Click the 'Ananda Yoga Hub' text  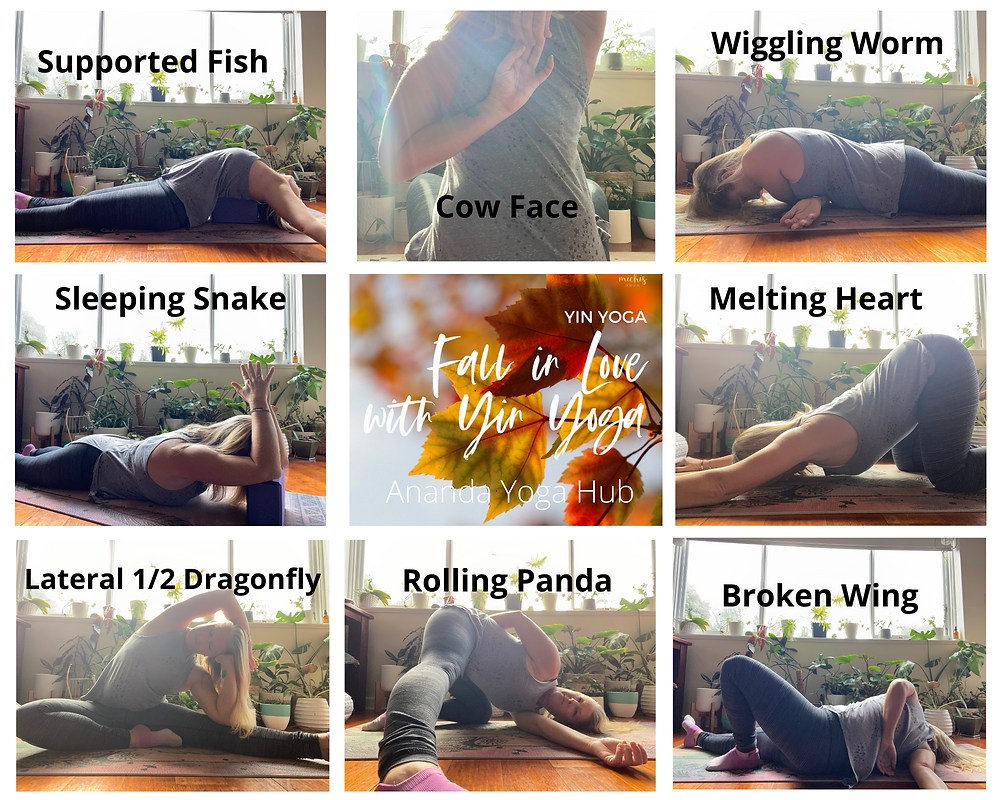click(x=510, y=492)
